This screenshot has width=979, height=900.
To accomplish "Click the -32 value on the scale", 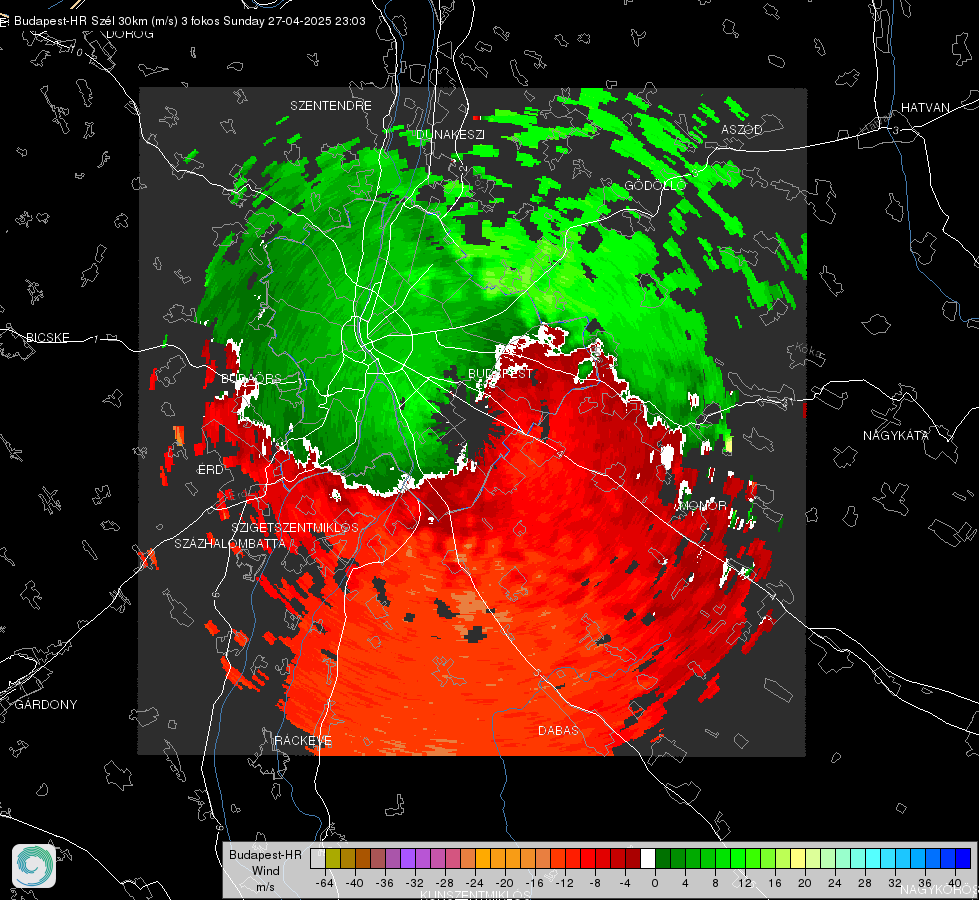I will (x=415, y=883).
